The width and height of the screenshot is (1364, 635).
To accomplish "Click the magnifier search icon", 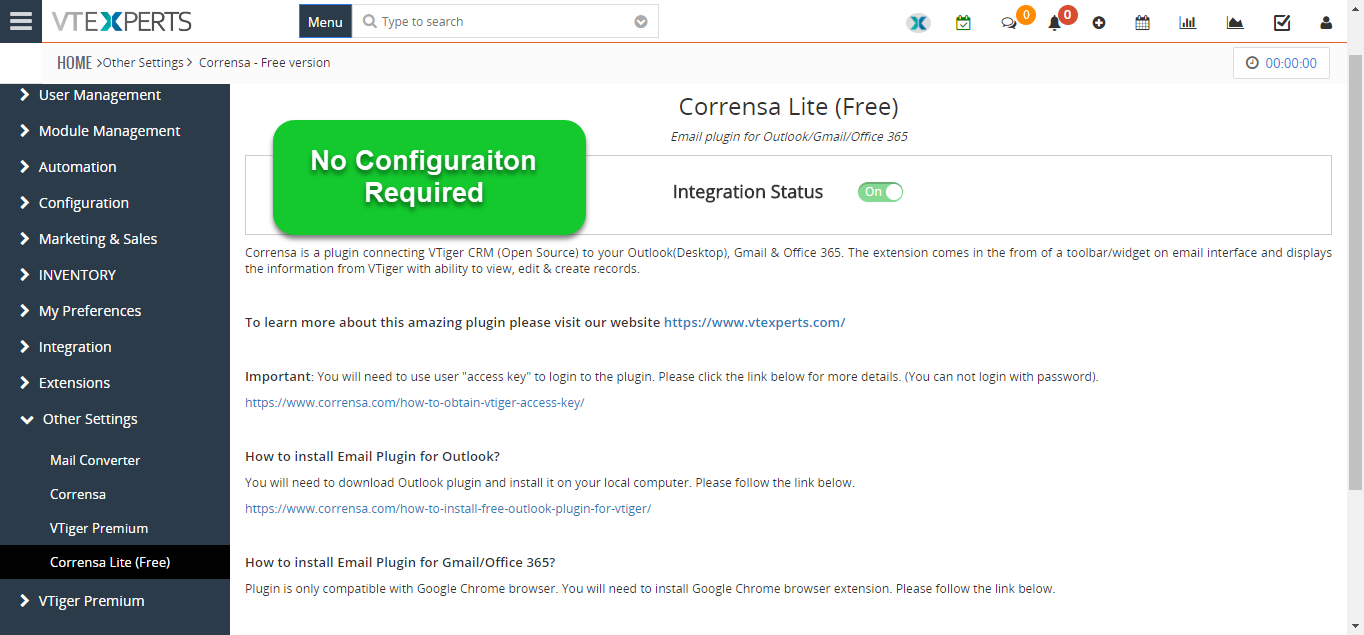I will tap(370, 22).
